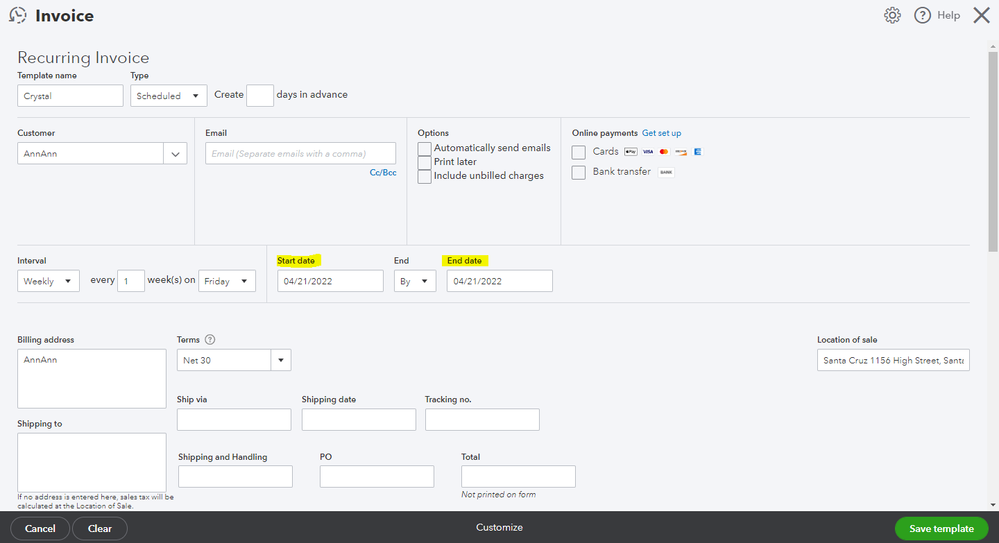Click the American Express icon
This screenshot has width=999, height=543.
coord(698,152)
